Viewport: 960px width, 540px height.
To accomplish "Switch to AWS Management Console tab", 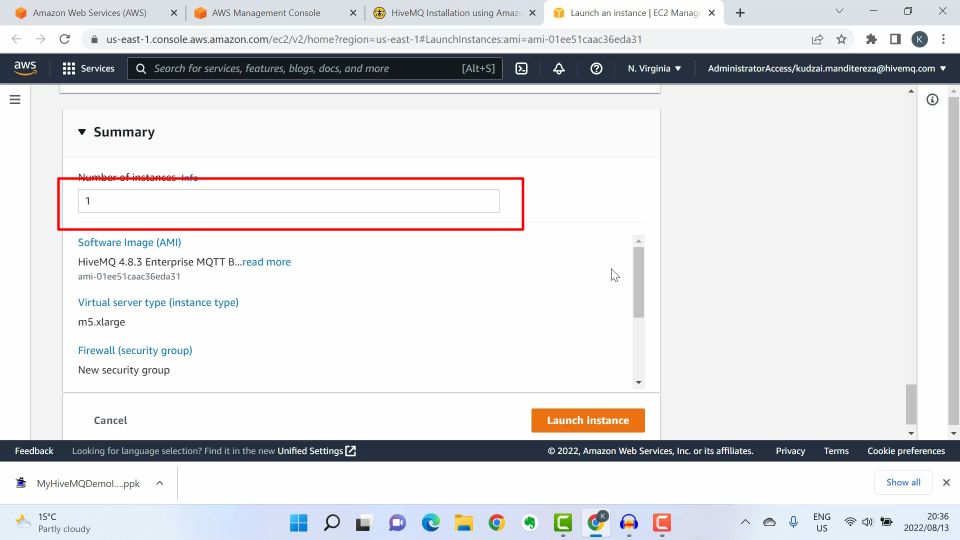I will coord(266,13).
